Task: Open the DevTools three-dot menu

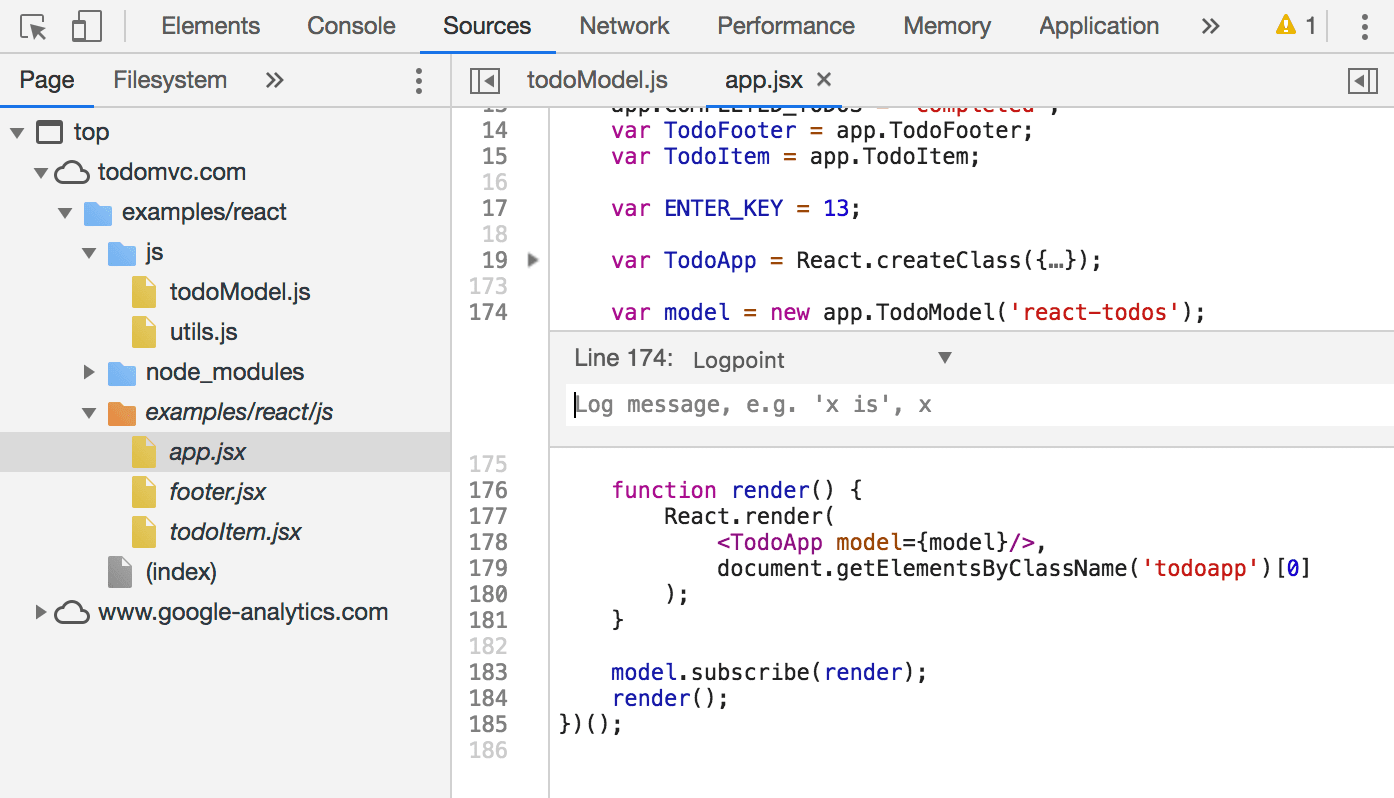Action: coord(1364,26)
